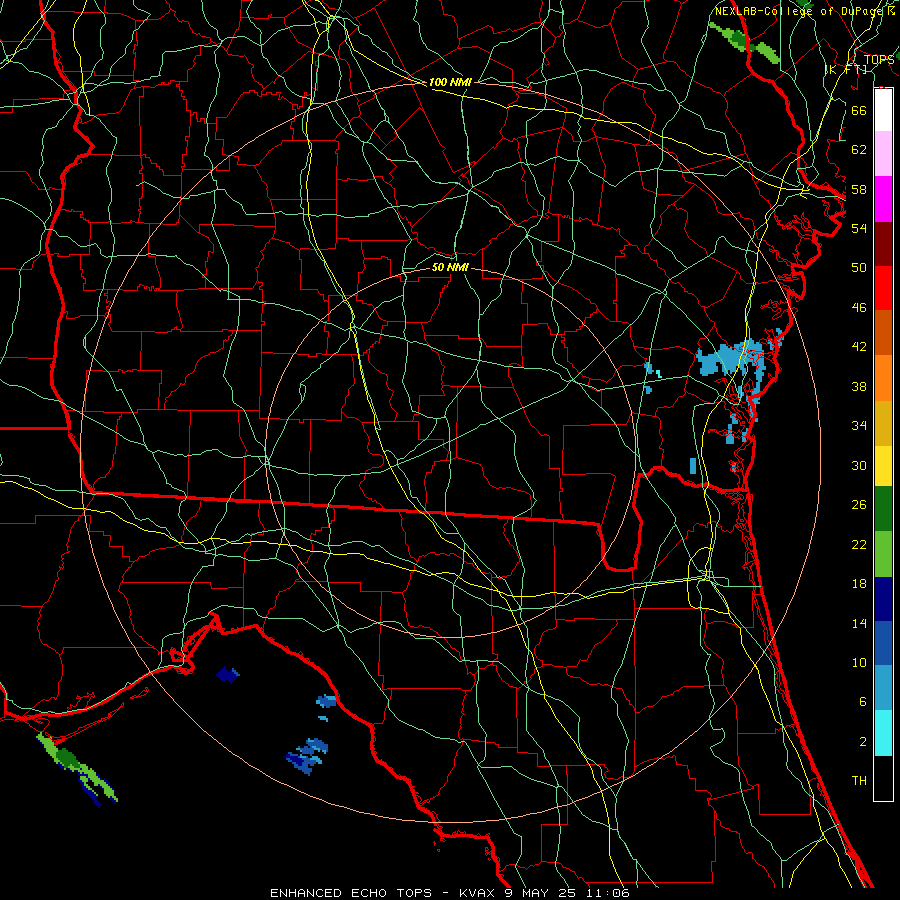Select the magenta swatch in the legend
This screenshot has width=900, height=900.
click(x=883, y=199)
